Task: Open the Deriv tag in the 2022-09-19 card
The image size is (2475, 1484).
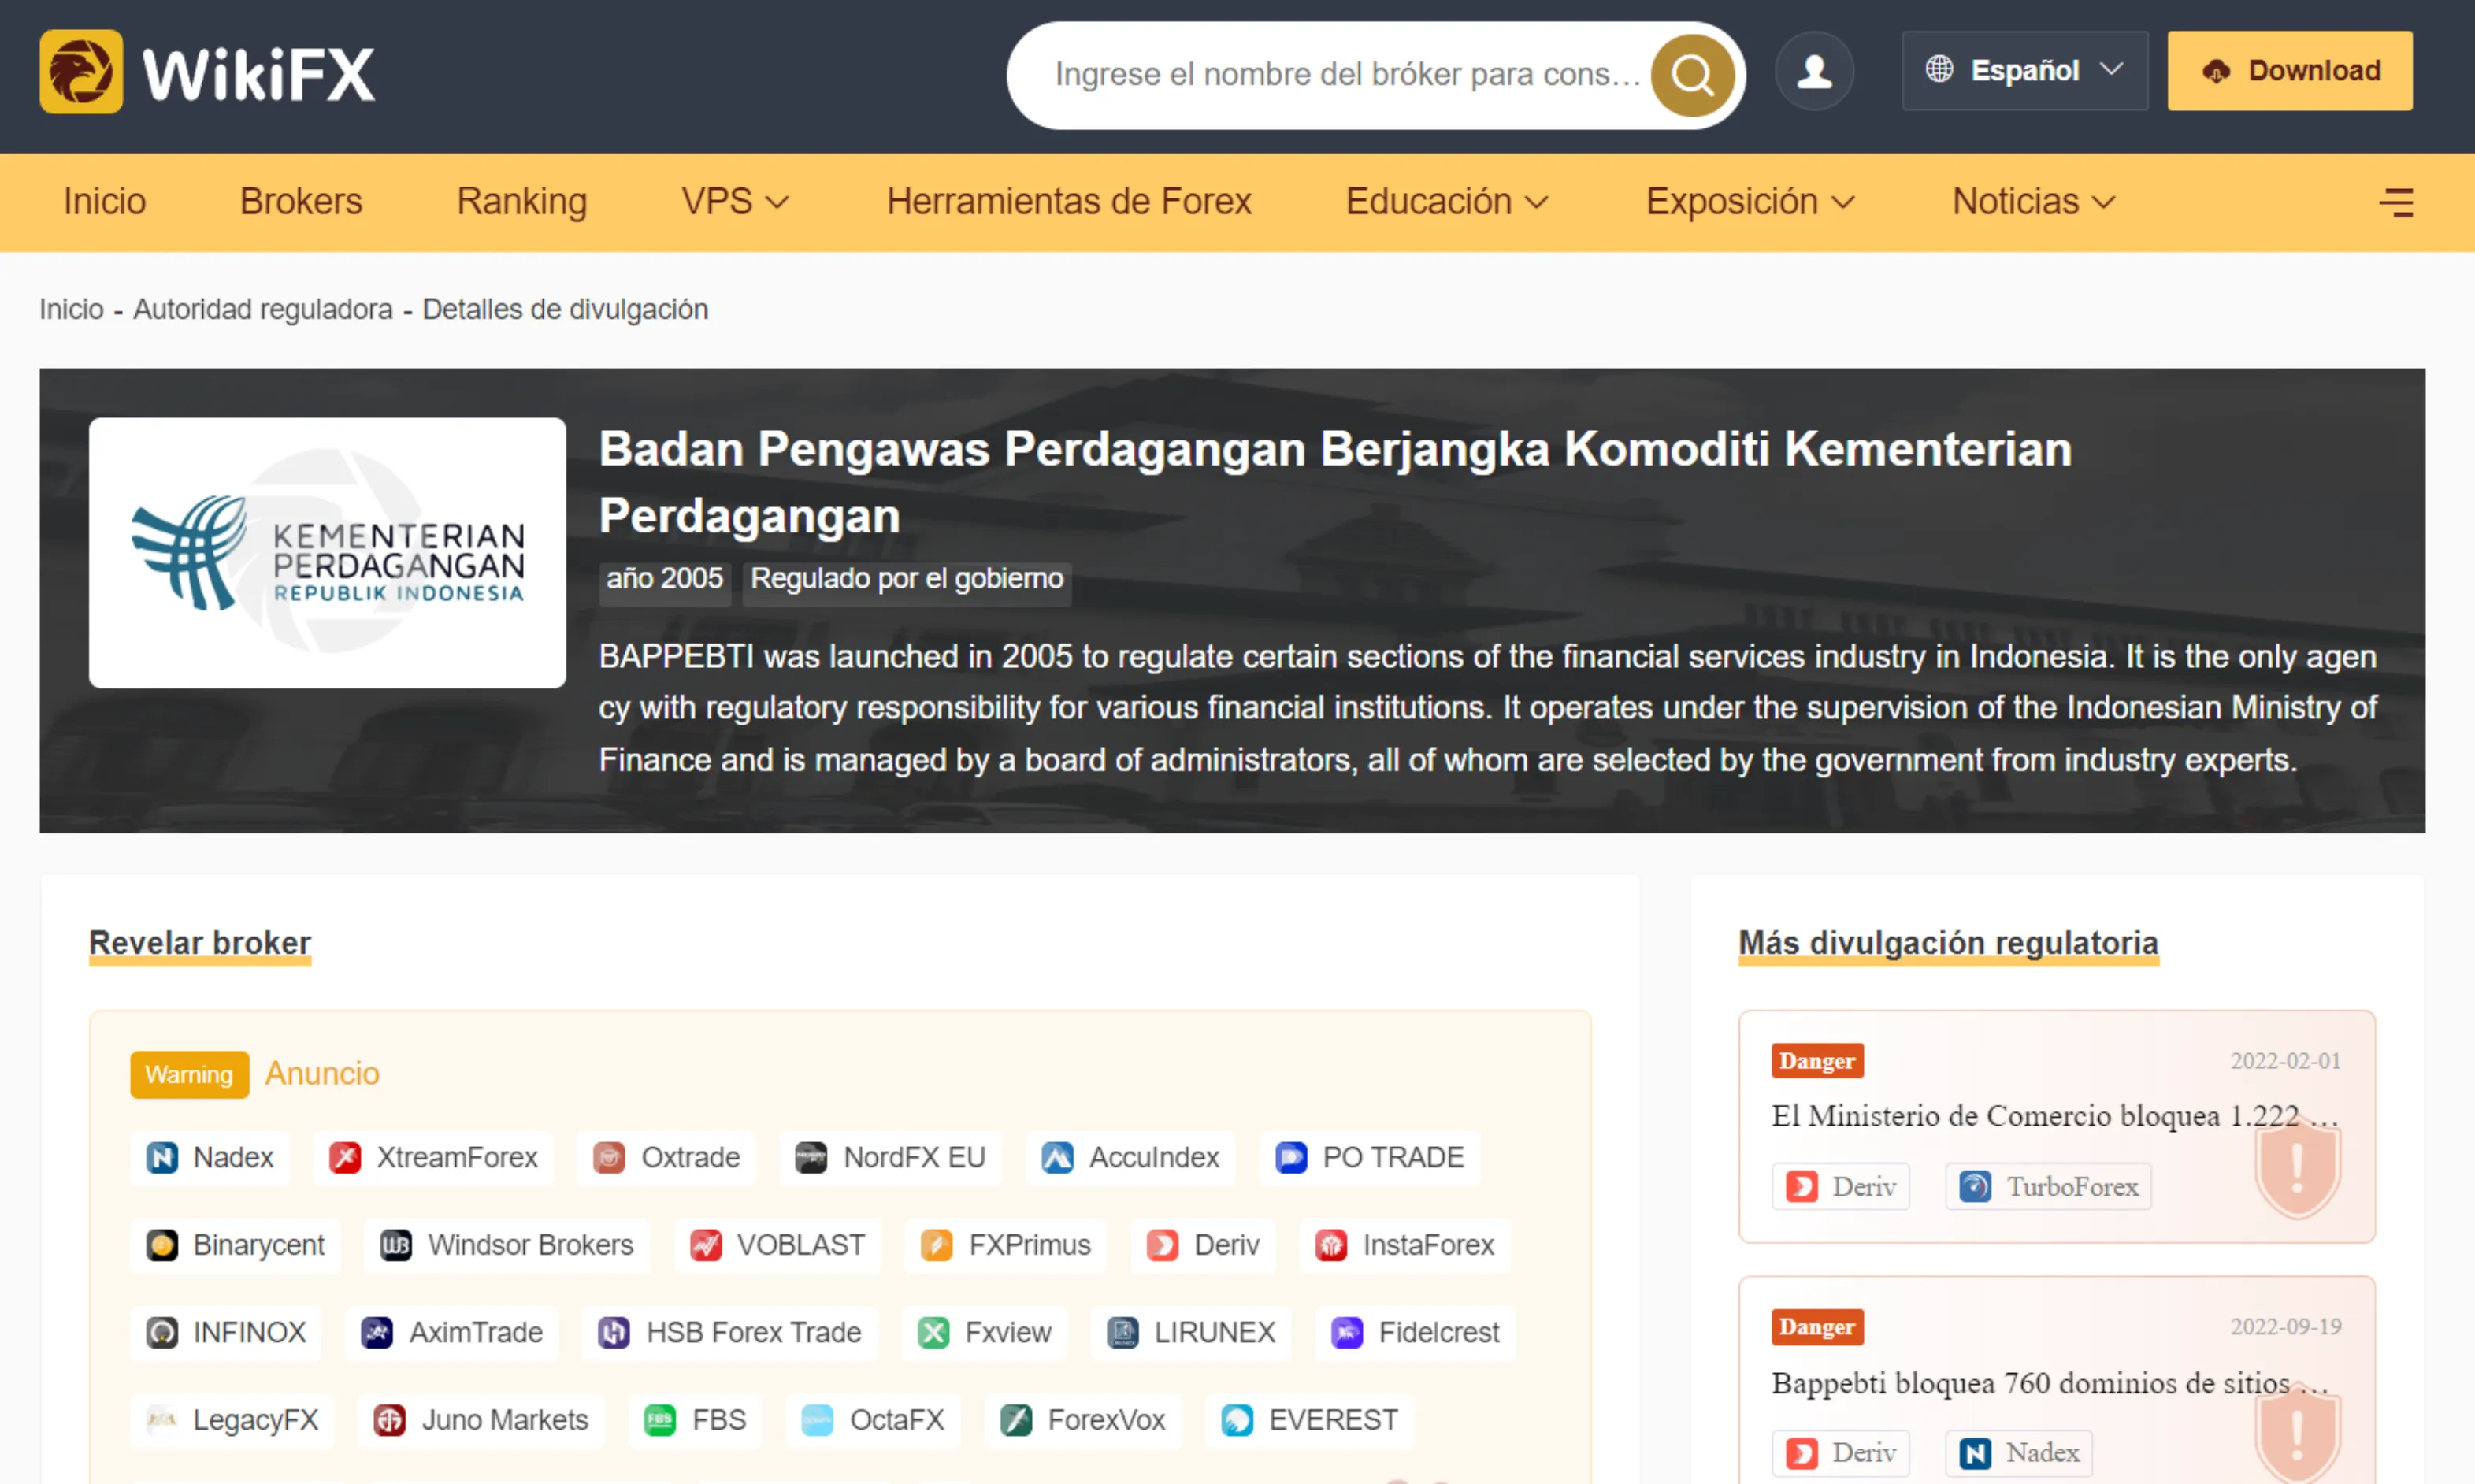Action: [1841, 1453]
